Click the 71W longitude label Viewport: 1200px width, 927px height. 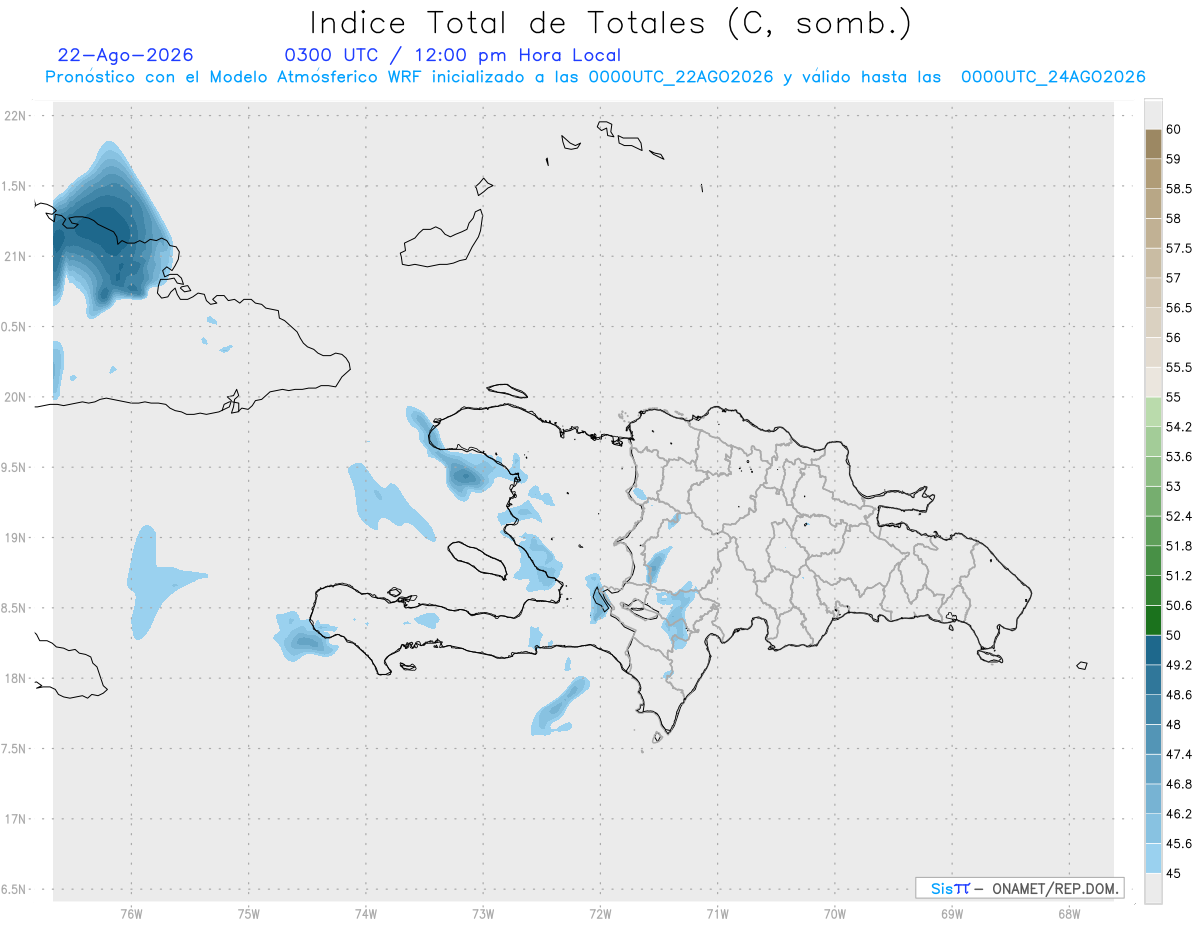717,913
